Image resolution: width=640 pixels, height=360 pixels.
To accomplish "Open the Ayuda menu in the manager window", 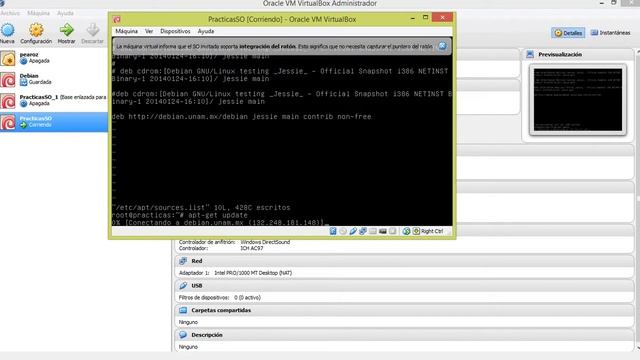I will (65, 13).
